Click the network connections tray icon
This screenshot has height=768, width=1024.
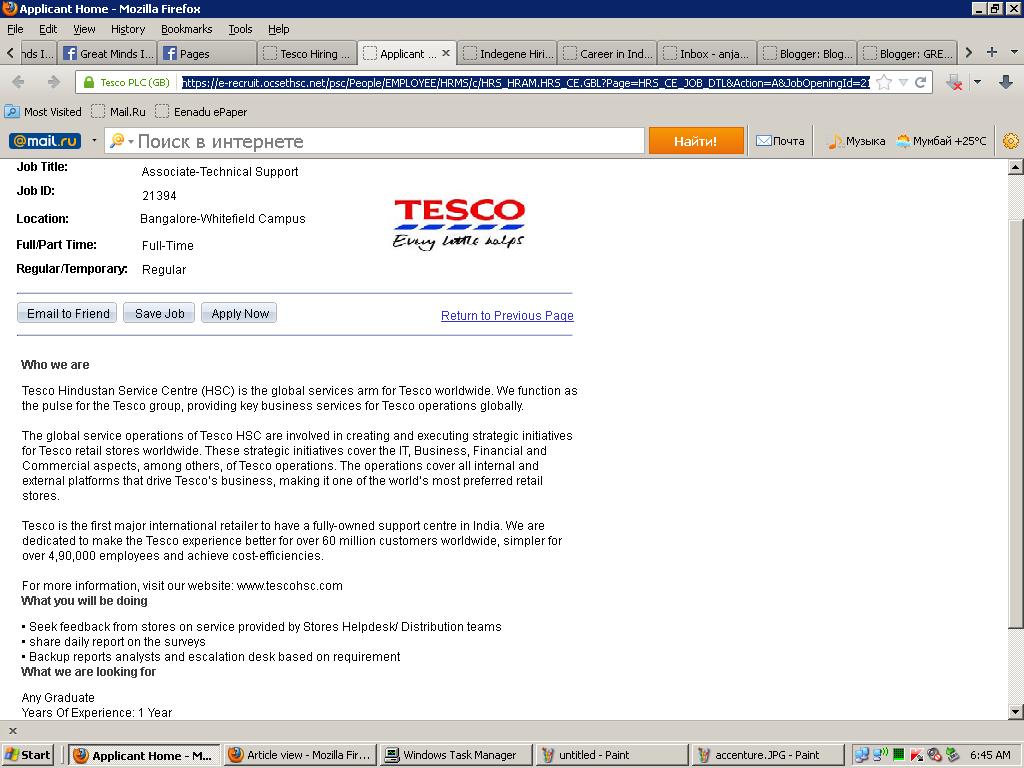pos(862,755)
